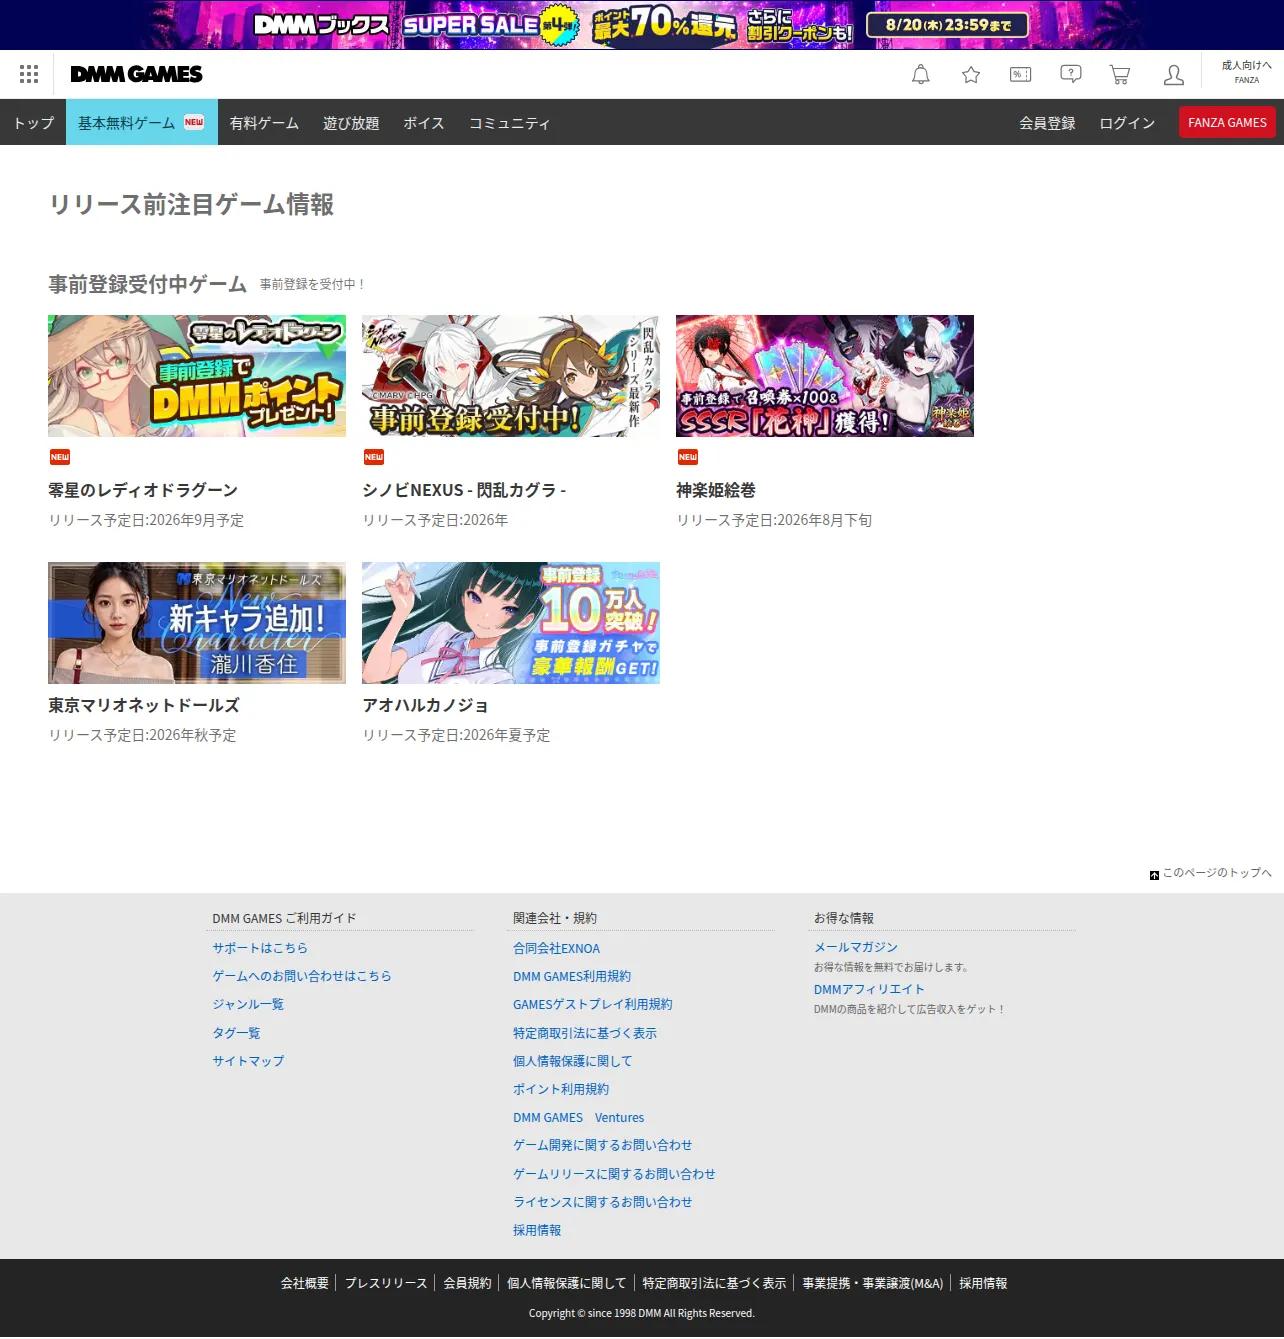
Task: Select the ボイス tab
Action: pos(424,123)
